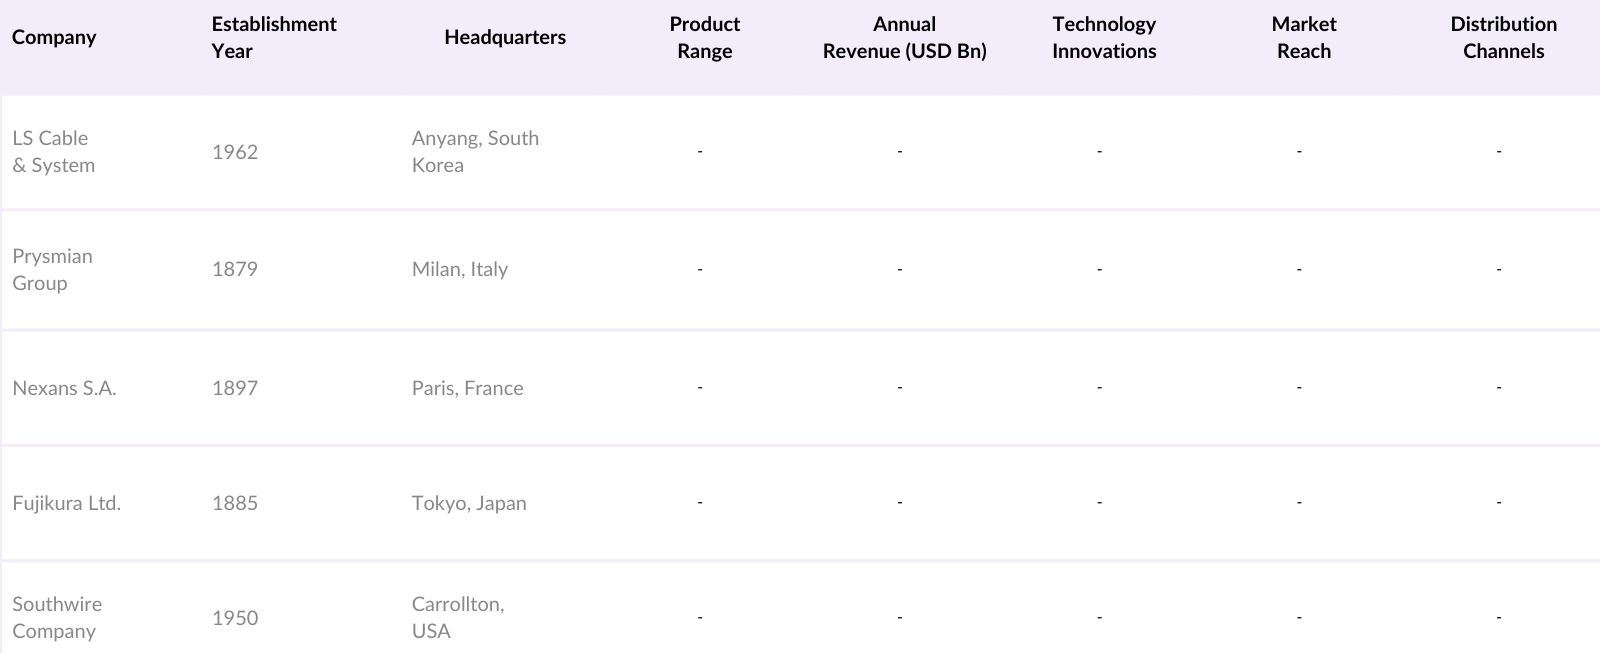Click the Product Range column header
Viewport: 1600px width, 653px height.
[x=705, y=37]
